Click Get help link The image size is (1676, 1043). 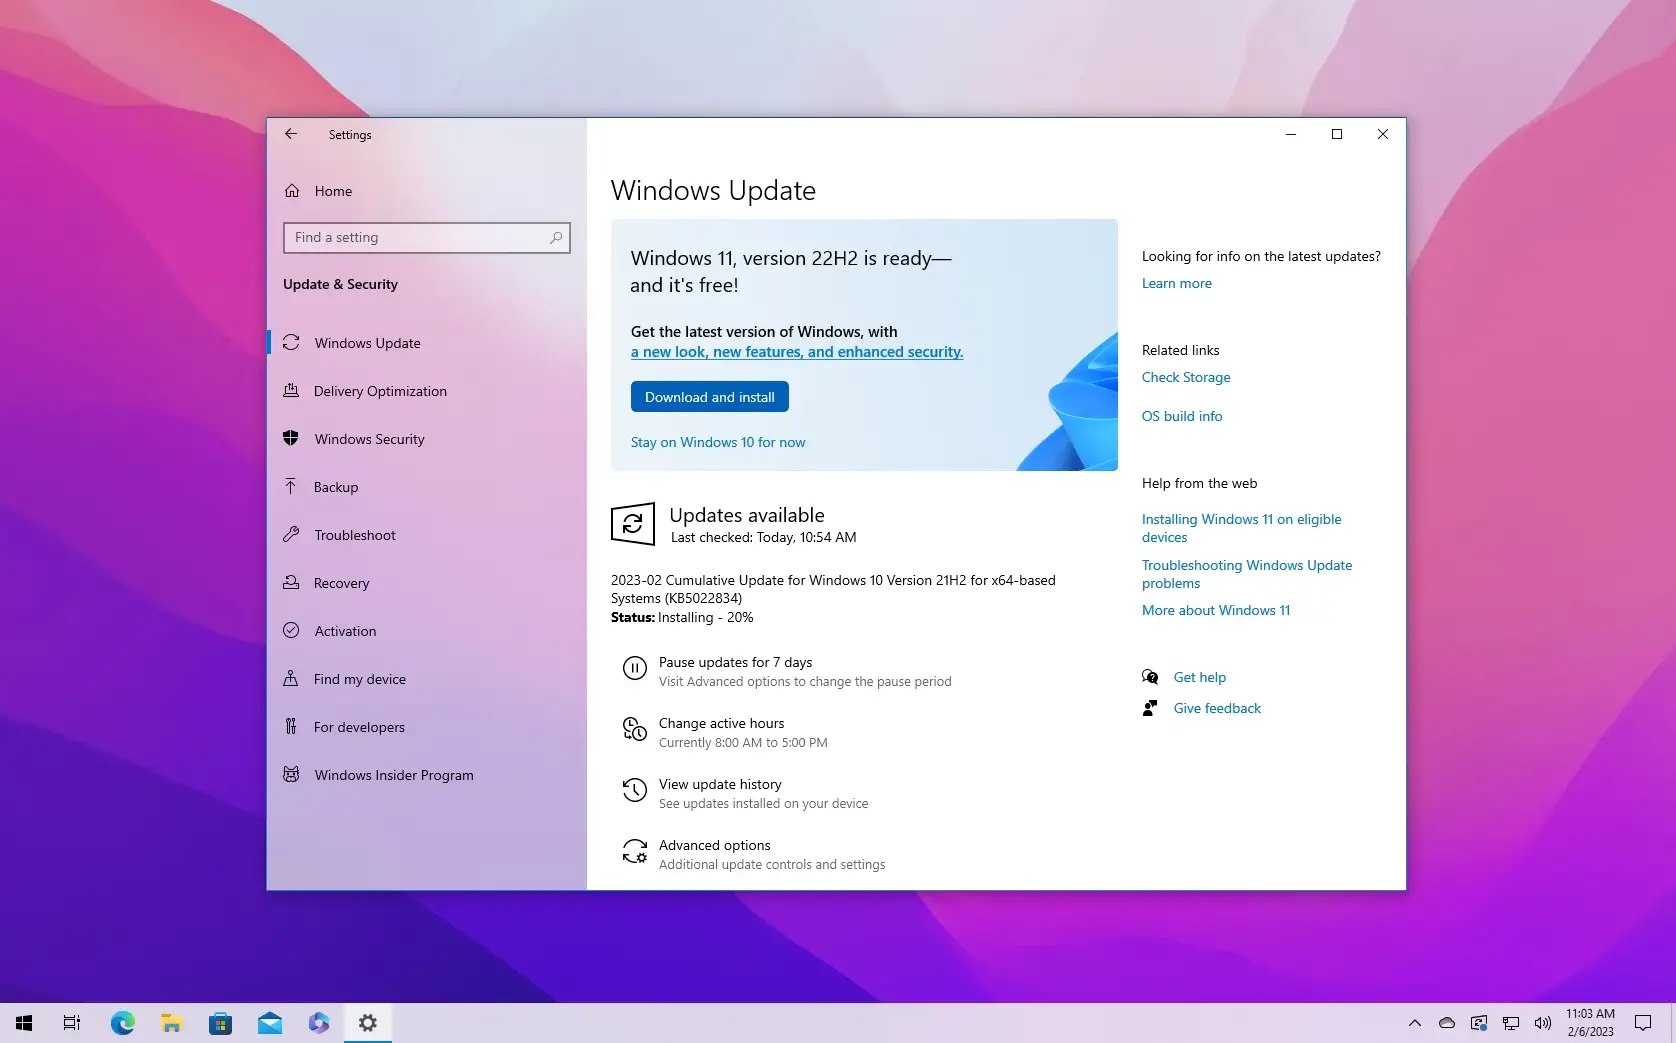[x=1200, y=677]
